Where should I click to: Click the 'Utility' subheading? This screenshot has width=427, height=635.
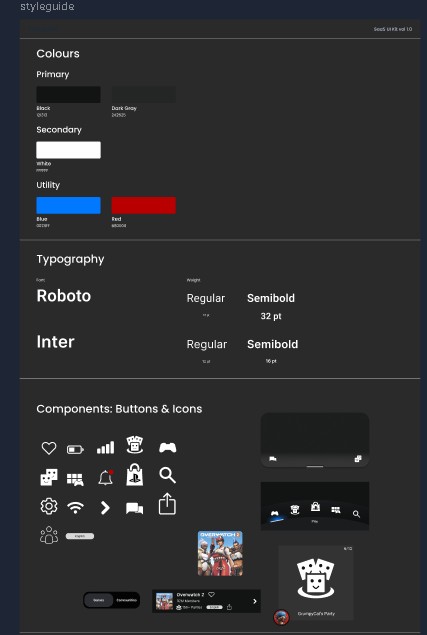(x=48, y=185)
